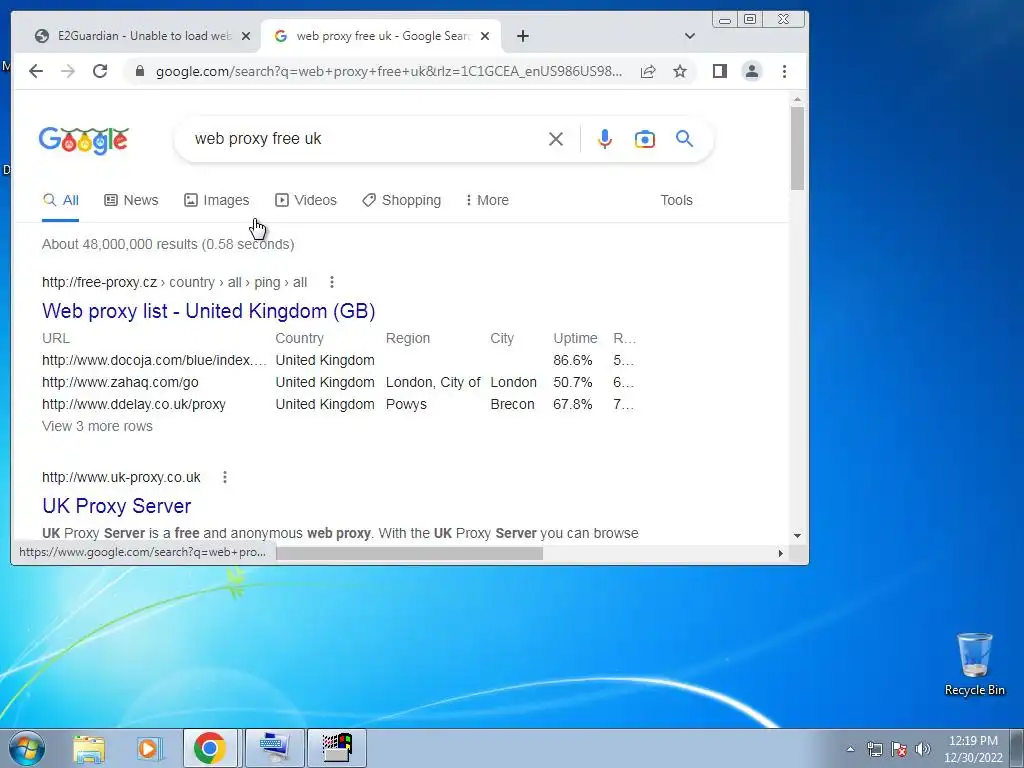
Task: Select the All results tab
Action: (61, 200)
